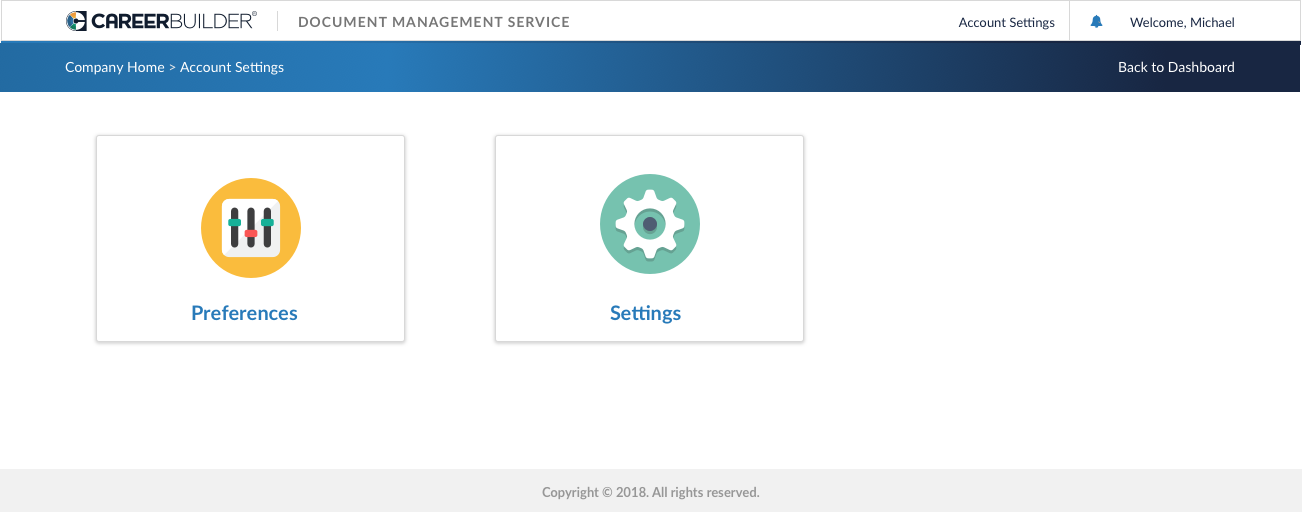
Task: Click the Preferences card title text
Action: (x=244, y=313)
